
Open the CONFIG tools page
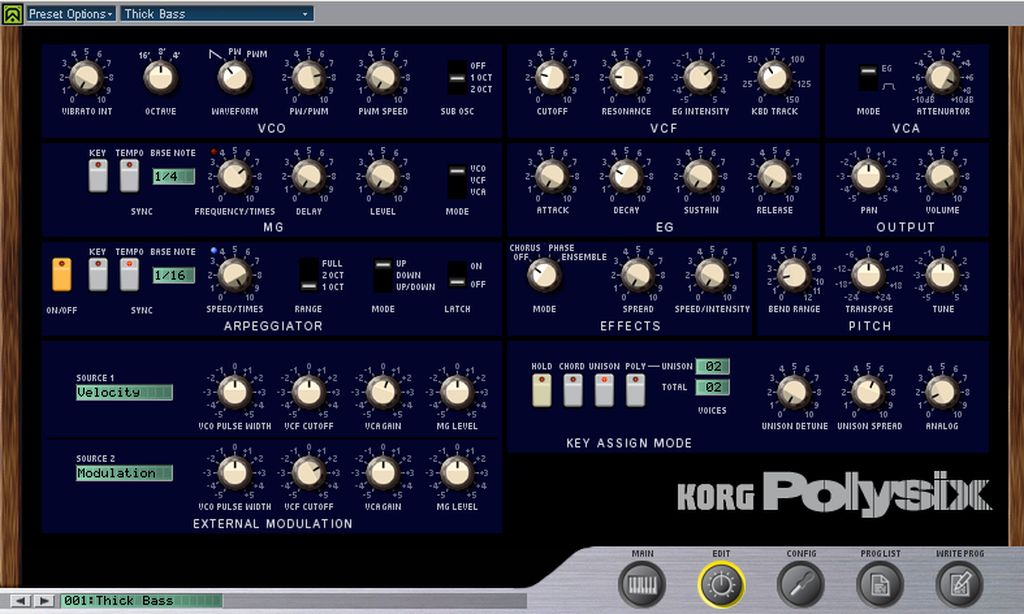801,585
